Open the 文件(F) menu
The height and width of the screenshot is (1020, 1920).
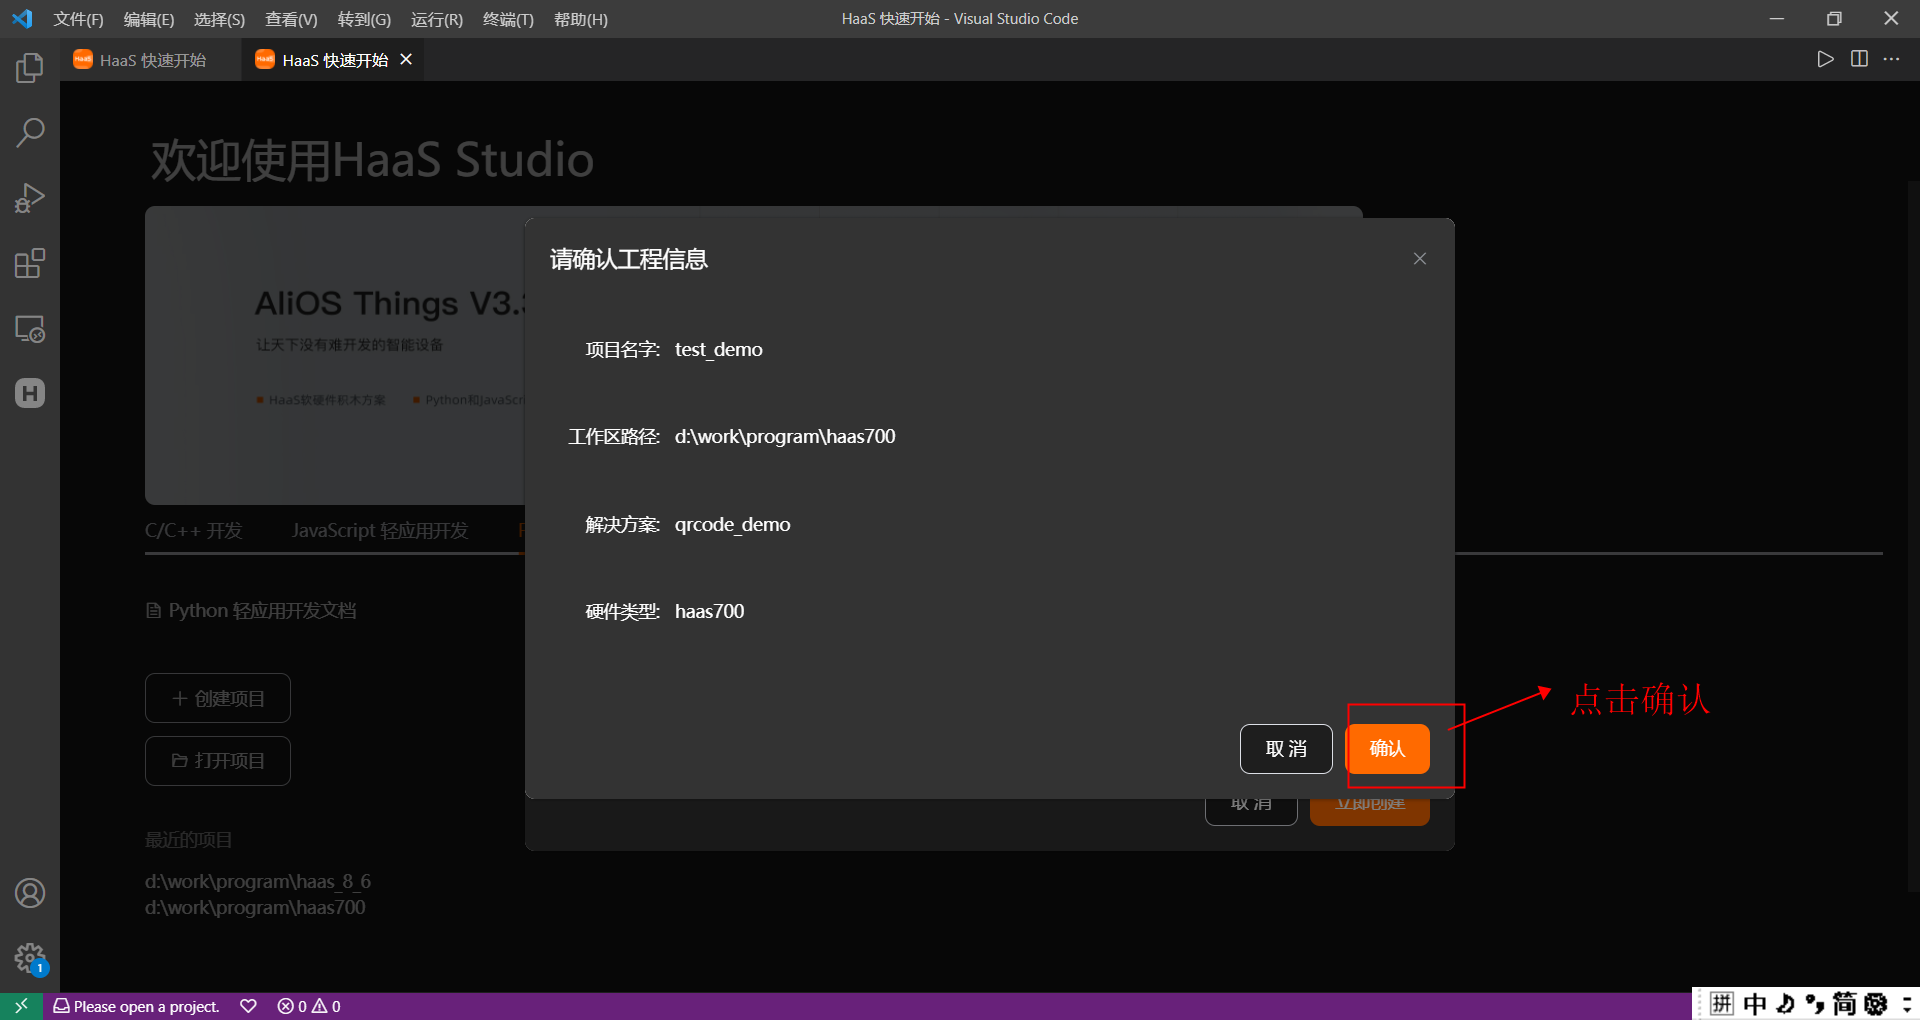coord(78,19)
